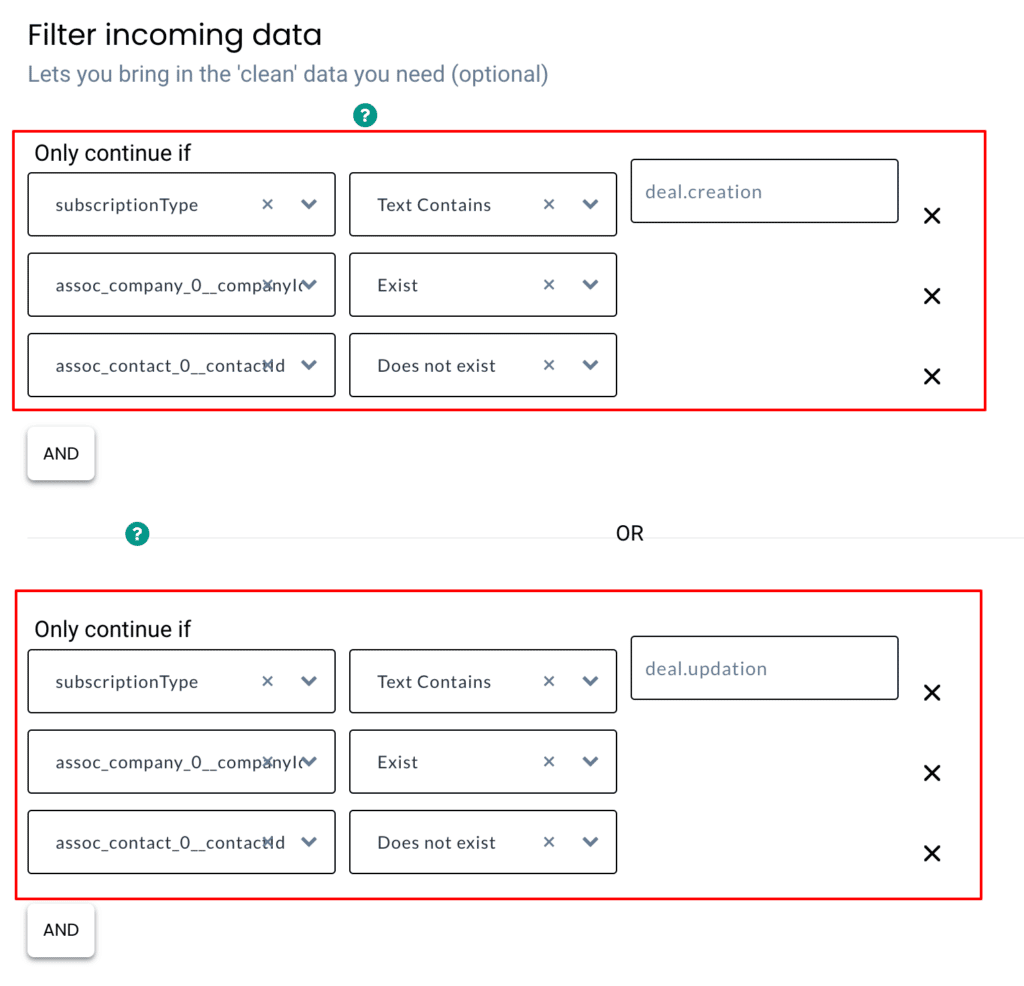Clear assoc_company_0 field in first group
Screen dimensions: 1024x986
coord(268,285)
